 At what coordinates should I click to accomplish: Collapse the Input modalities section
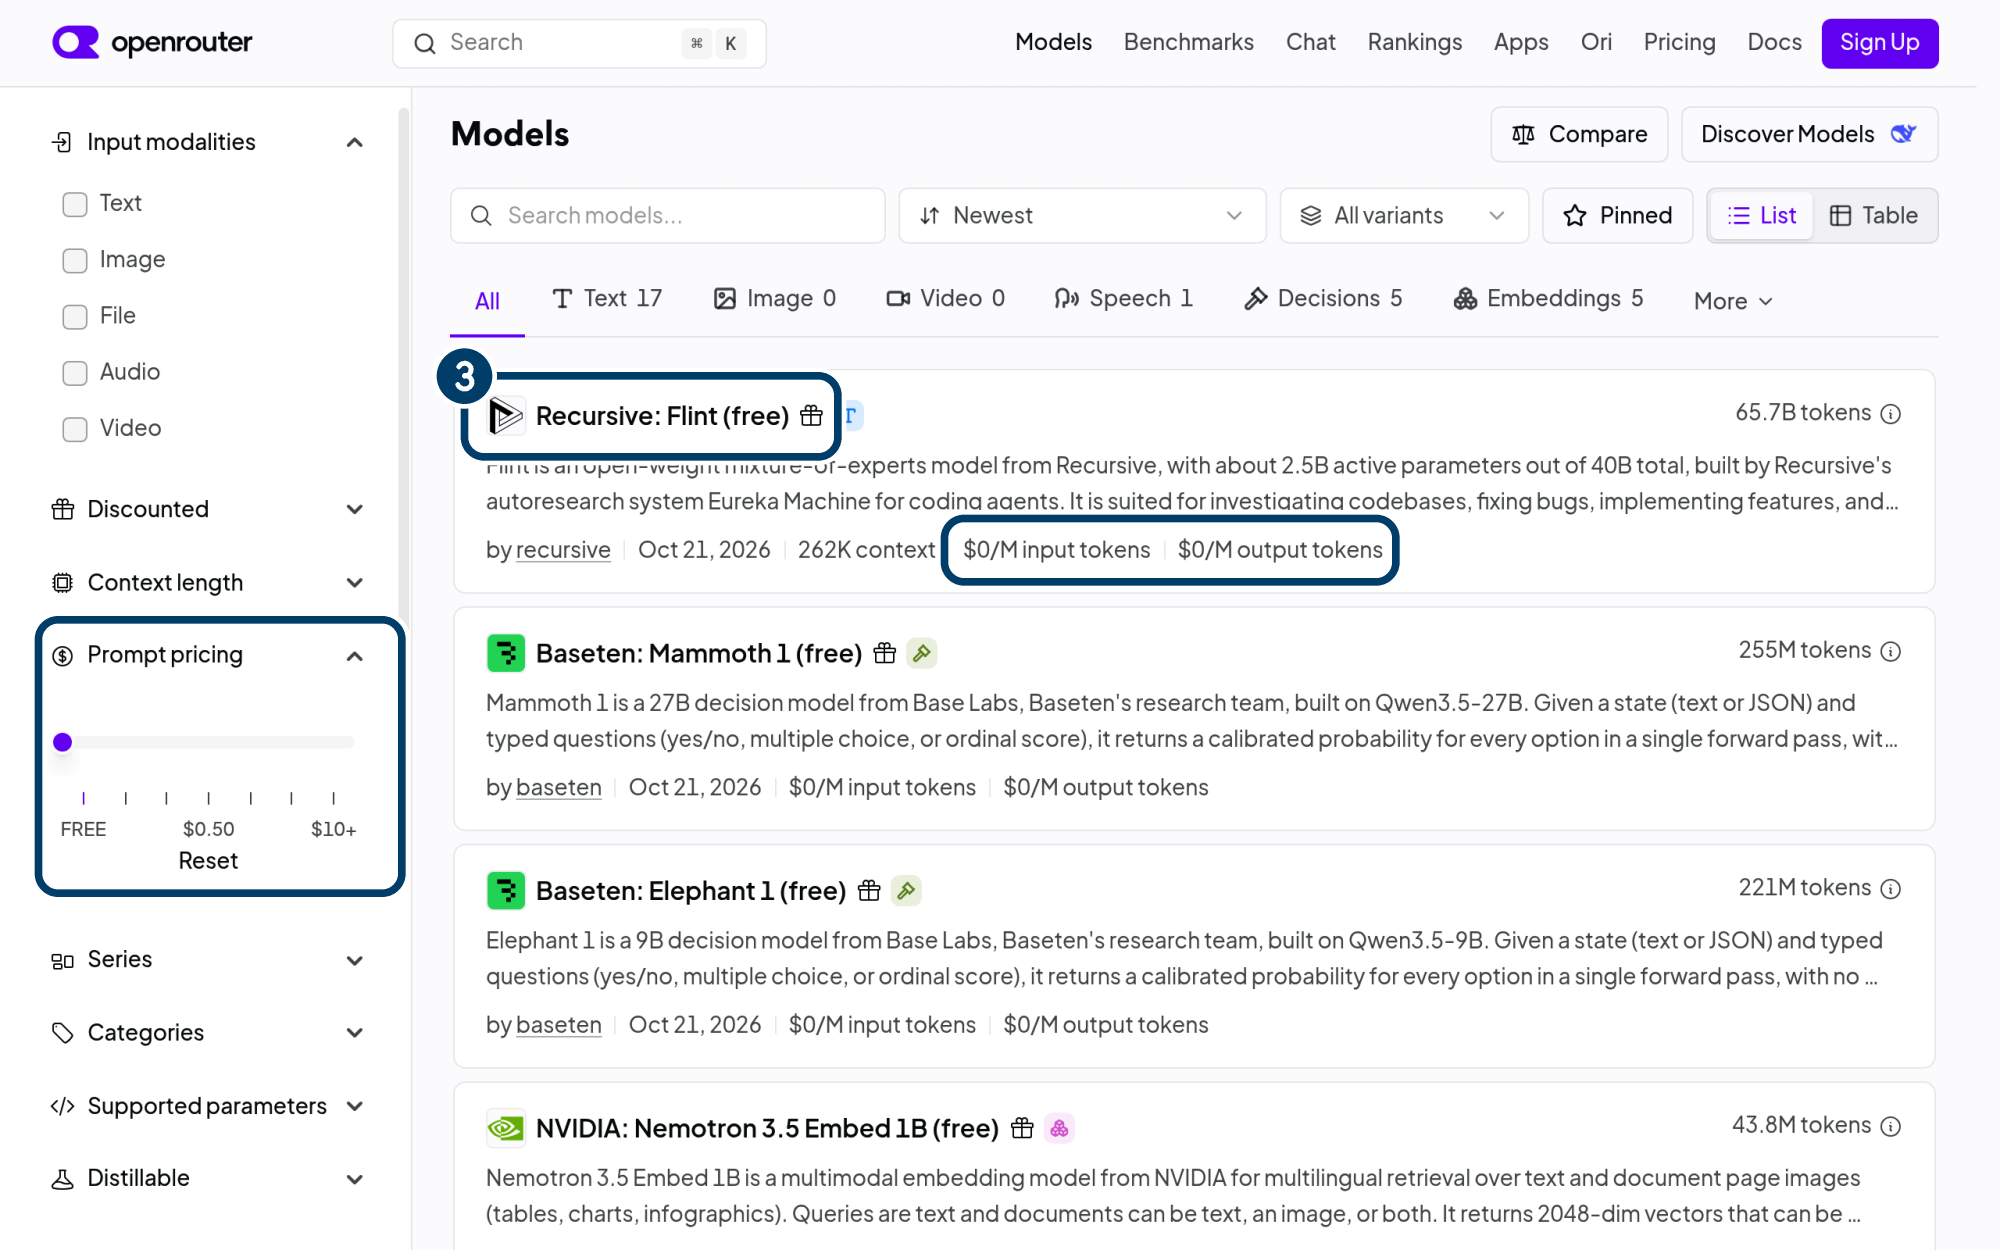pyautogui.click(x=354, y=143)
